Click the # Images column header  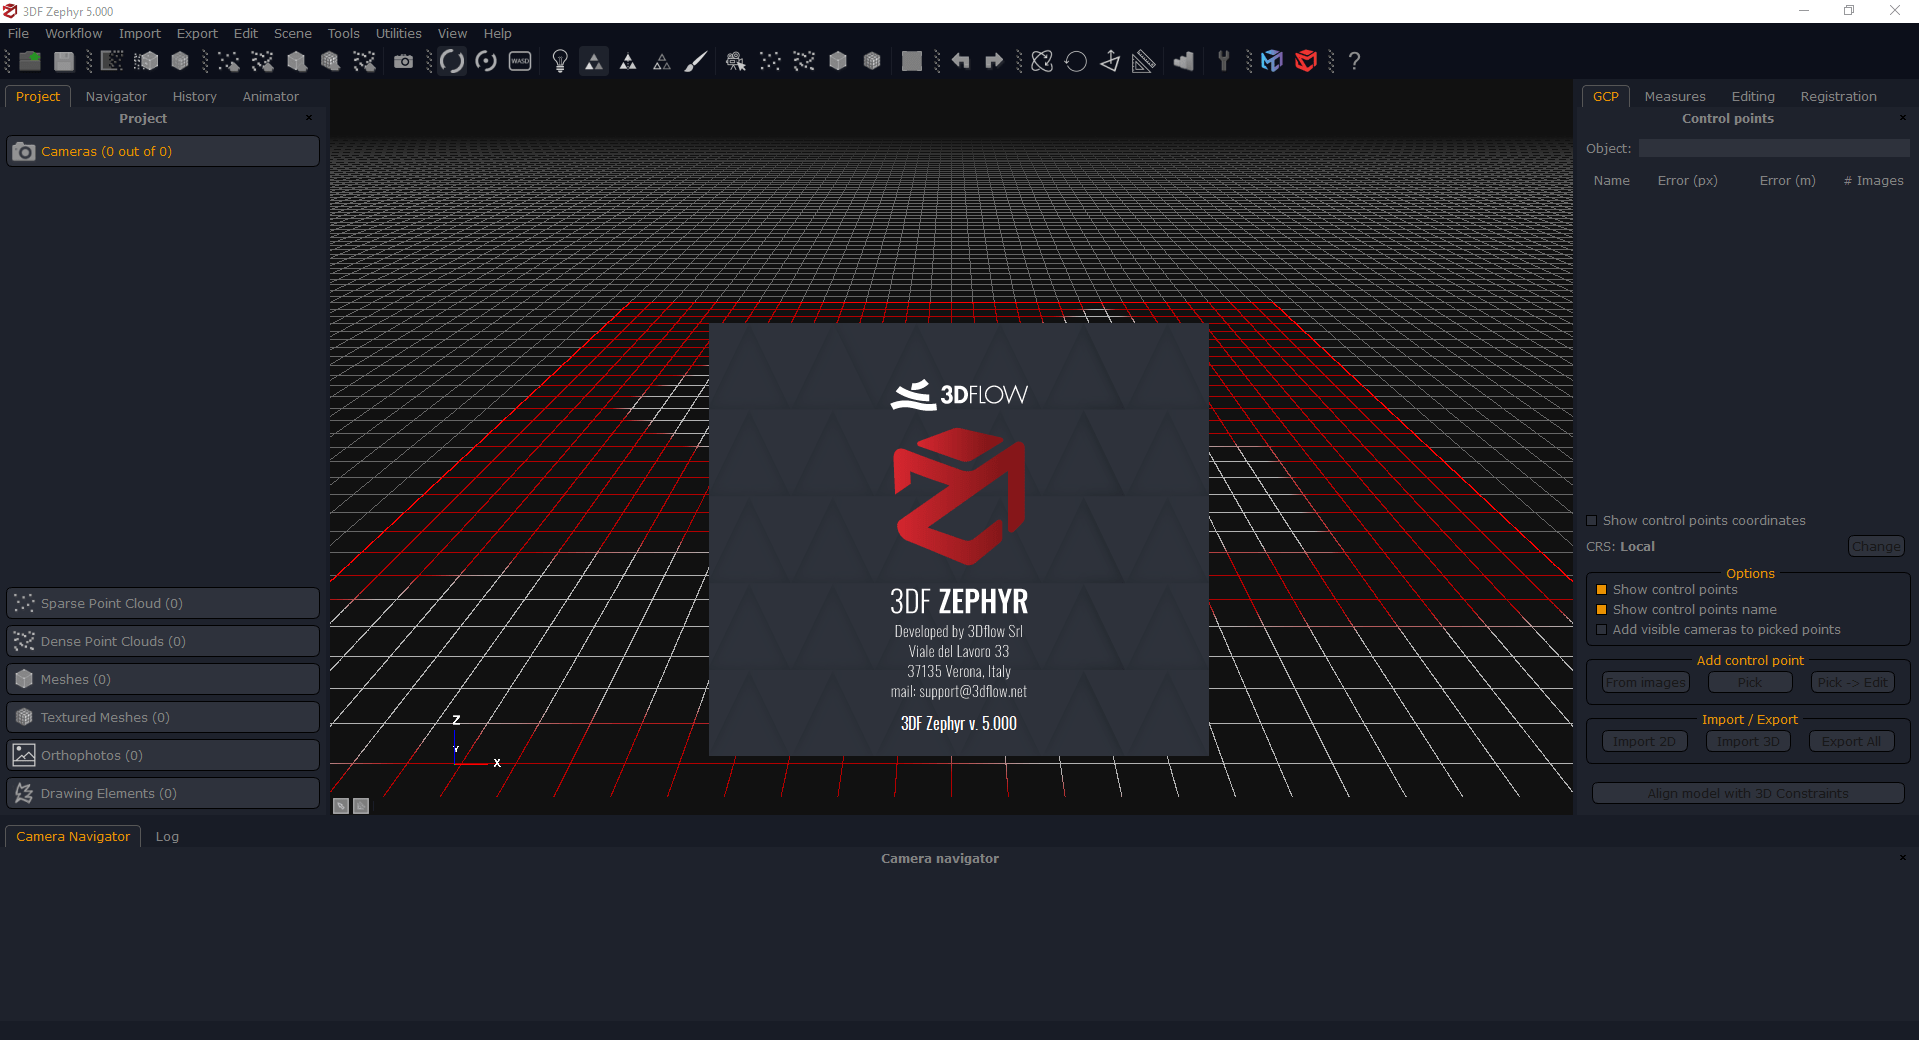[1873, 181]
